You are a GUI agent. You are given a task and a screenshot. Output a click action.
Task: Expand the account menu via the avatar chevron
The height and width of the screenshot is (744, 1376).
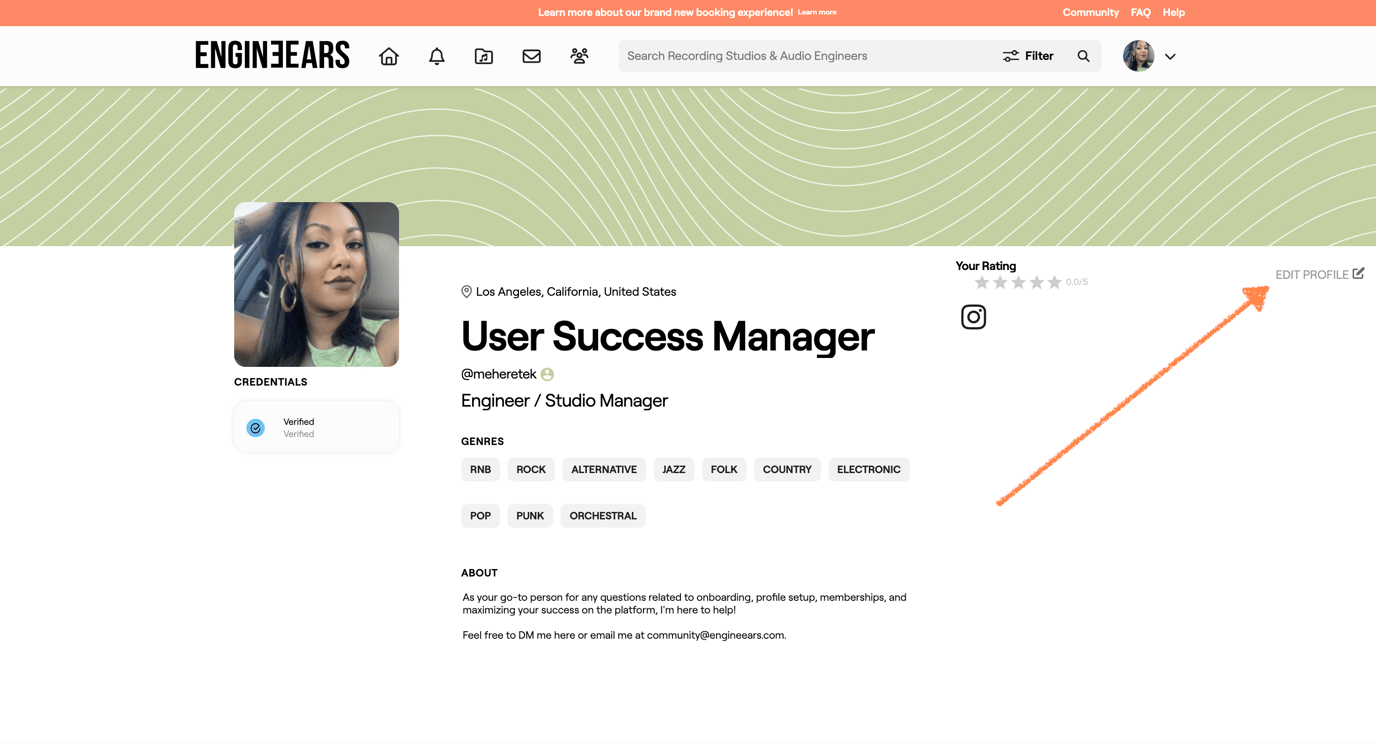1170,56
